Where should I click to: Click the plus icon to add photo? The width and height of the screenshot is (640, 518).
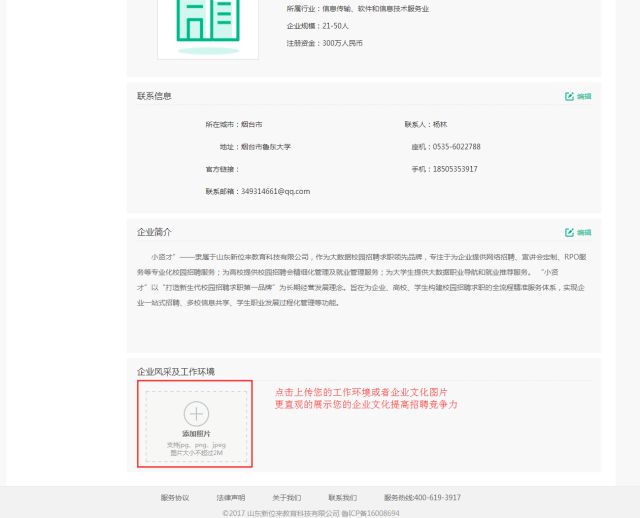click(x=196, y=414)
